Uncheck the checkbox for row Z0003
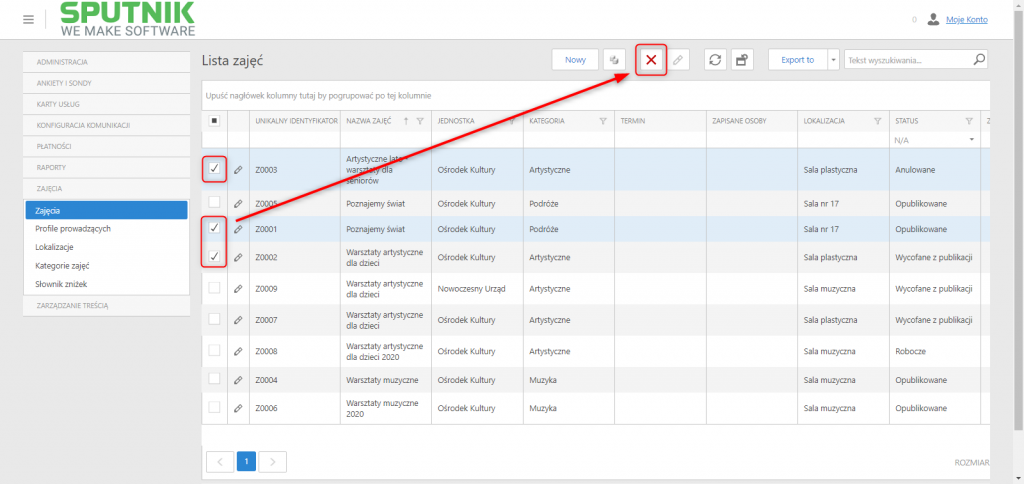This screenshot has height=484, width=1024. tap(214, 169)
